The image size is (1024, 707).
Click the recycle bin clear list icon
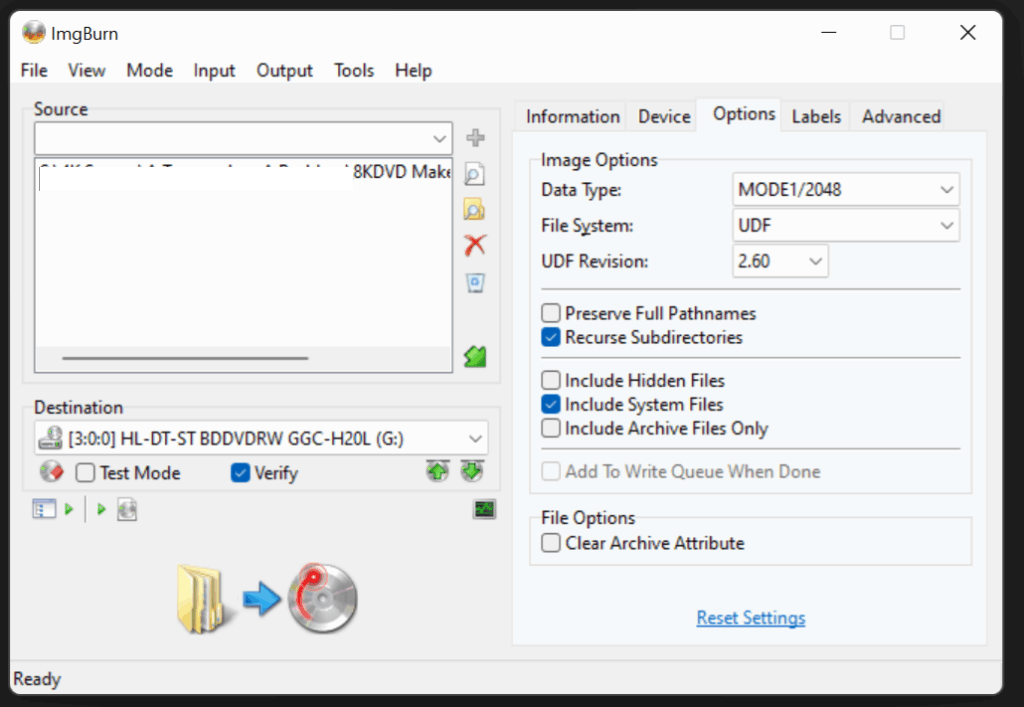tap(475, 284)
